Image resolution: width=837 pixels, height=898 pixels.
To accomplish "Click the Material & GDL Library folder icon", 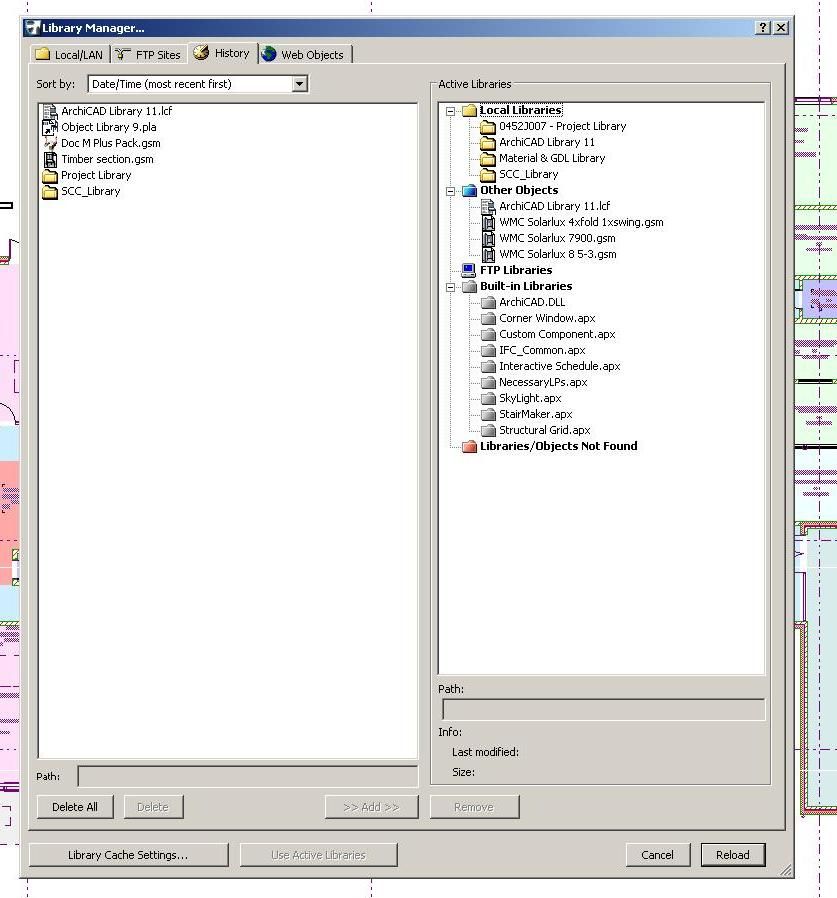I will point(488,158).
